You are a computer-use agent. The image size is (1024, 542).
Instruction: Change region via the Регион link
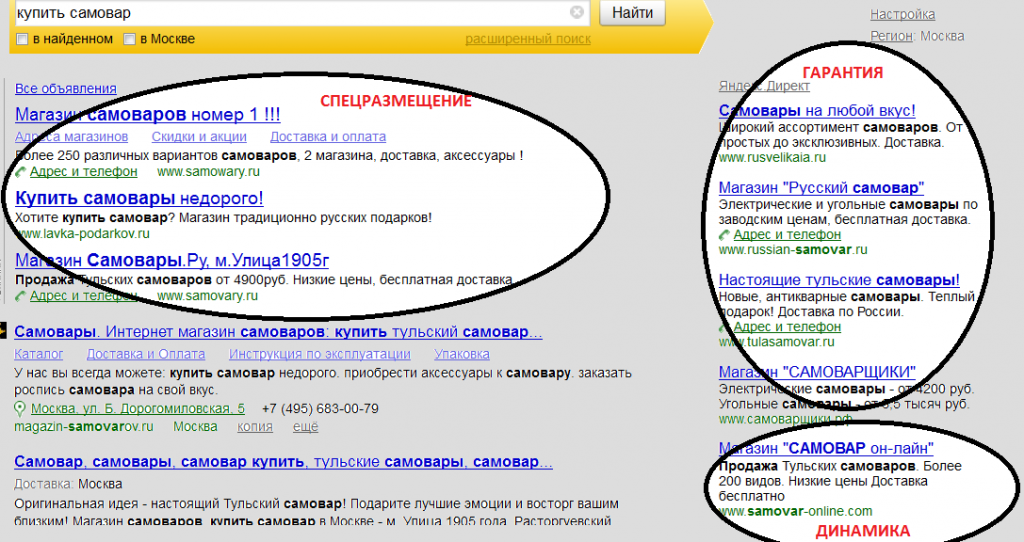(891, 36)
